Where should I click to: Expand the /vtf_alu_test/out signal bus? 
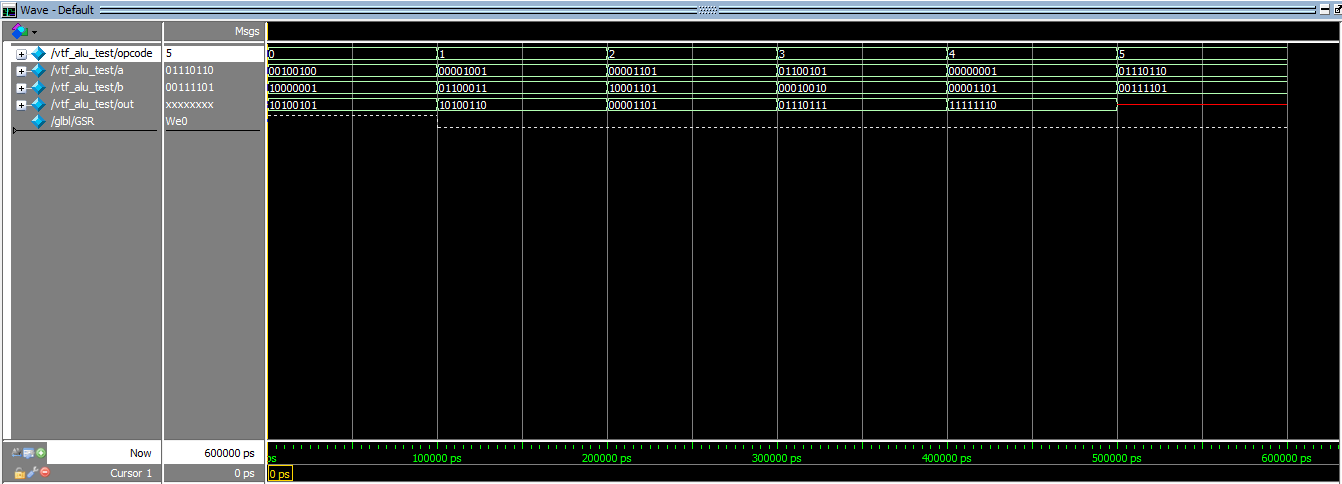pos(22,105)
